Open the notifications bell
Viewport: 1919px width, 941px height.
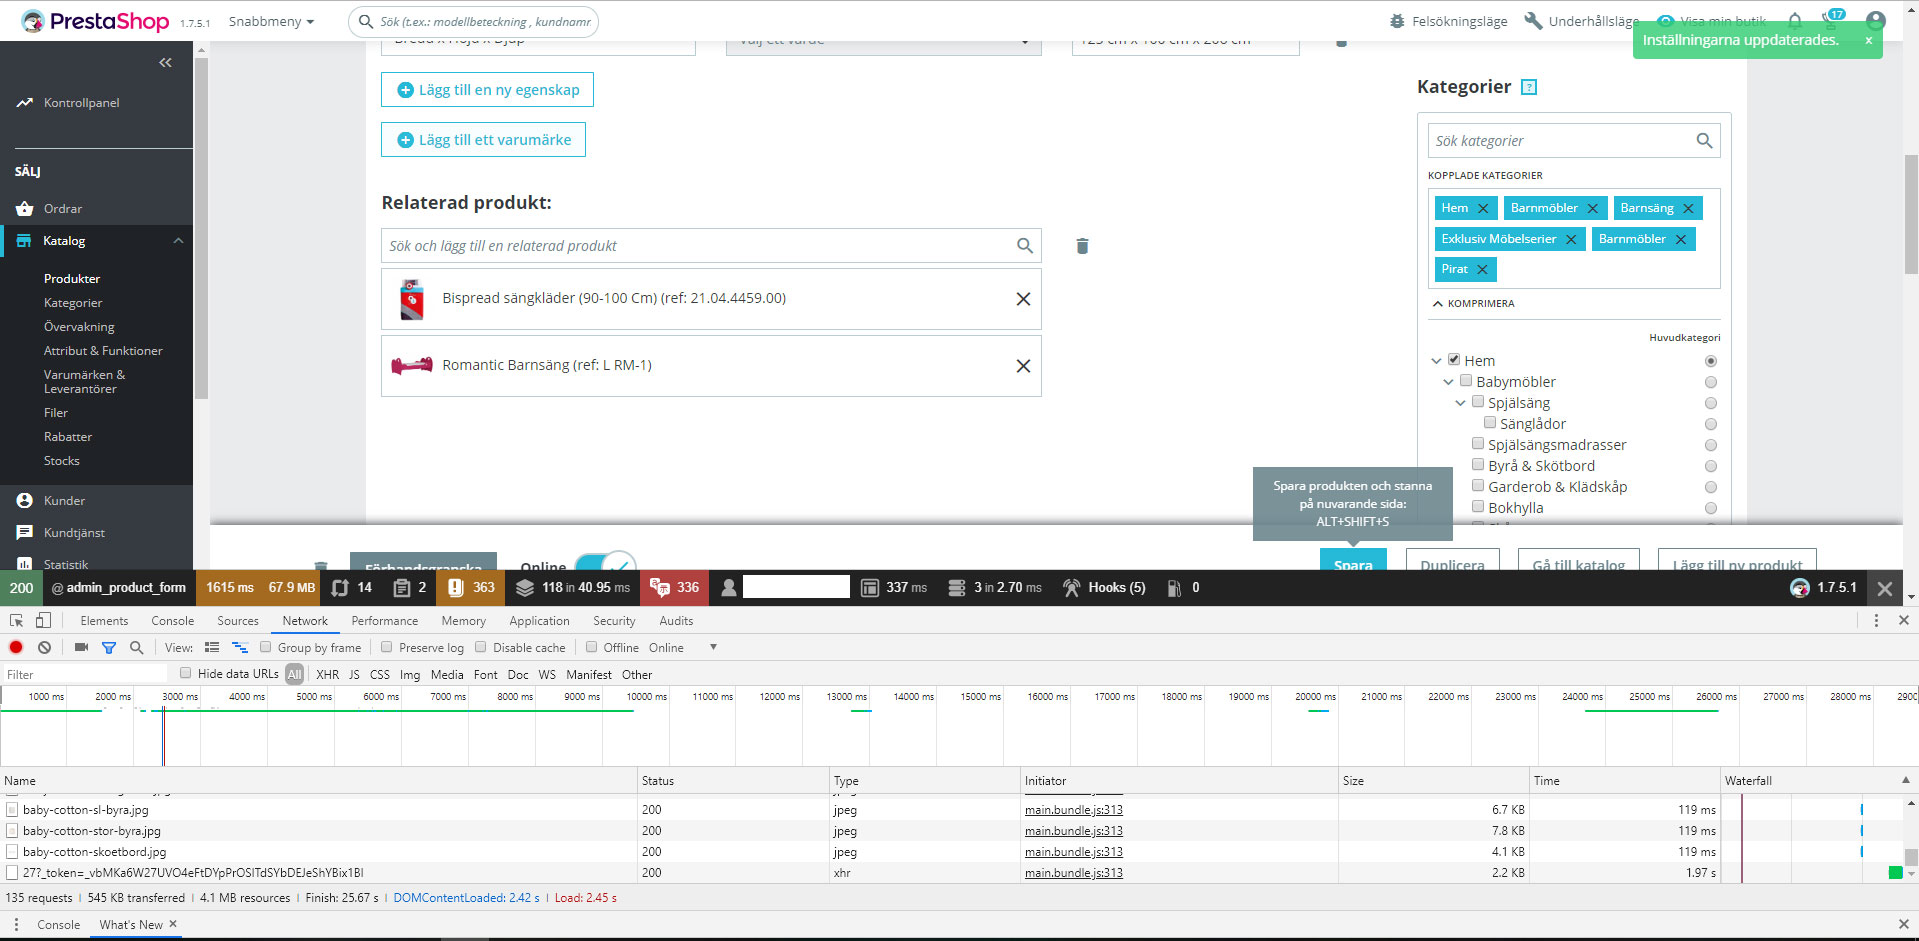(x=1795, y=21)
